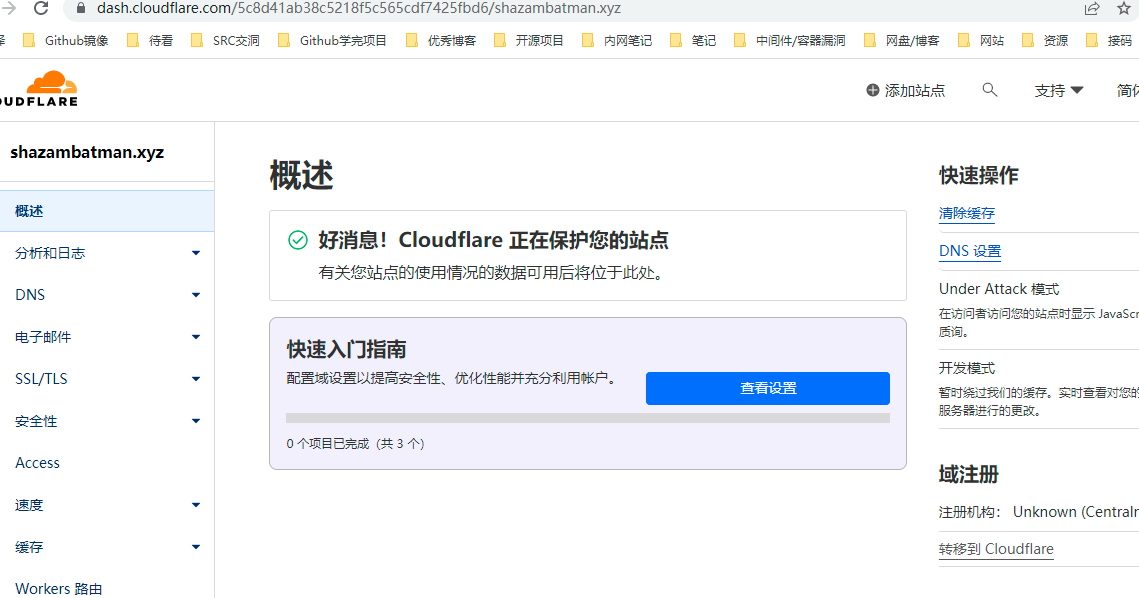Viewport: 1139px width, 598px height.
Task: Click the Cloudflare logo
Action: [38, 89]
